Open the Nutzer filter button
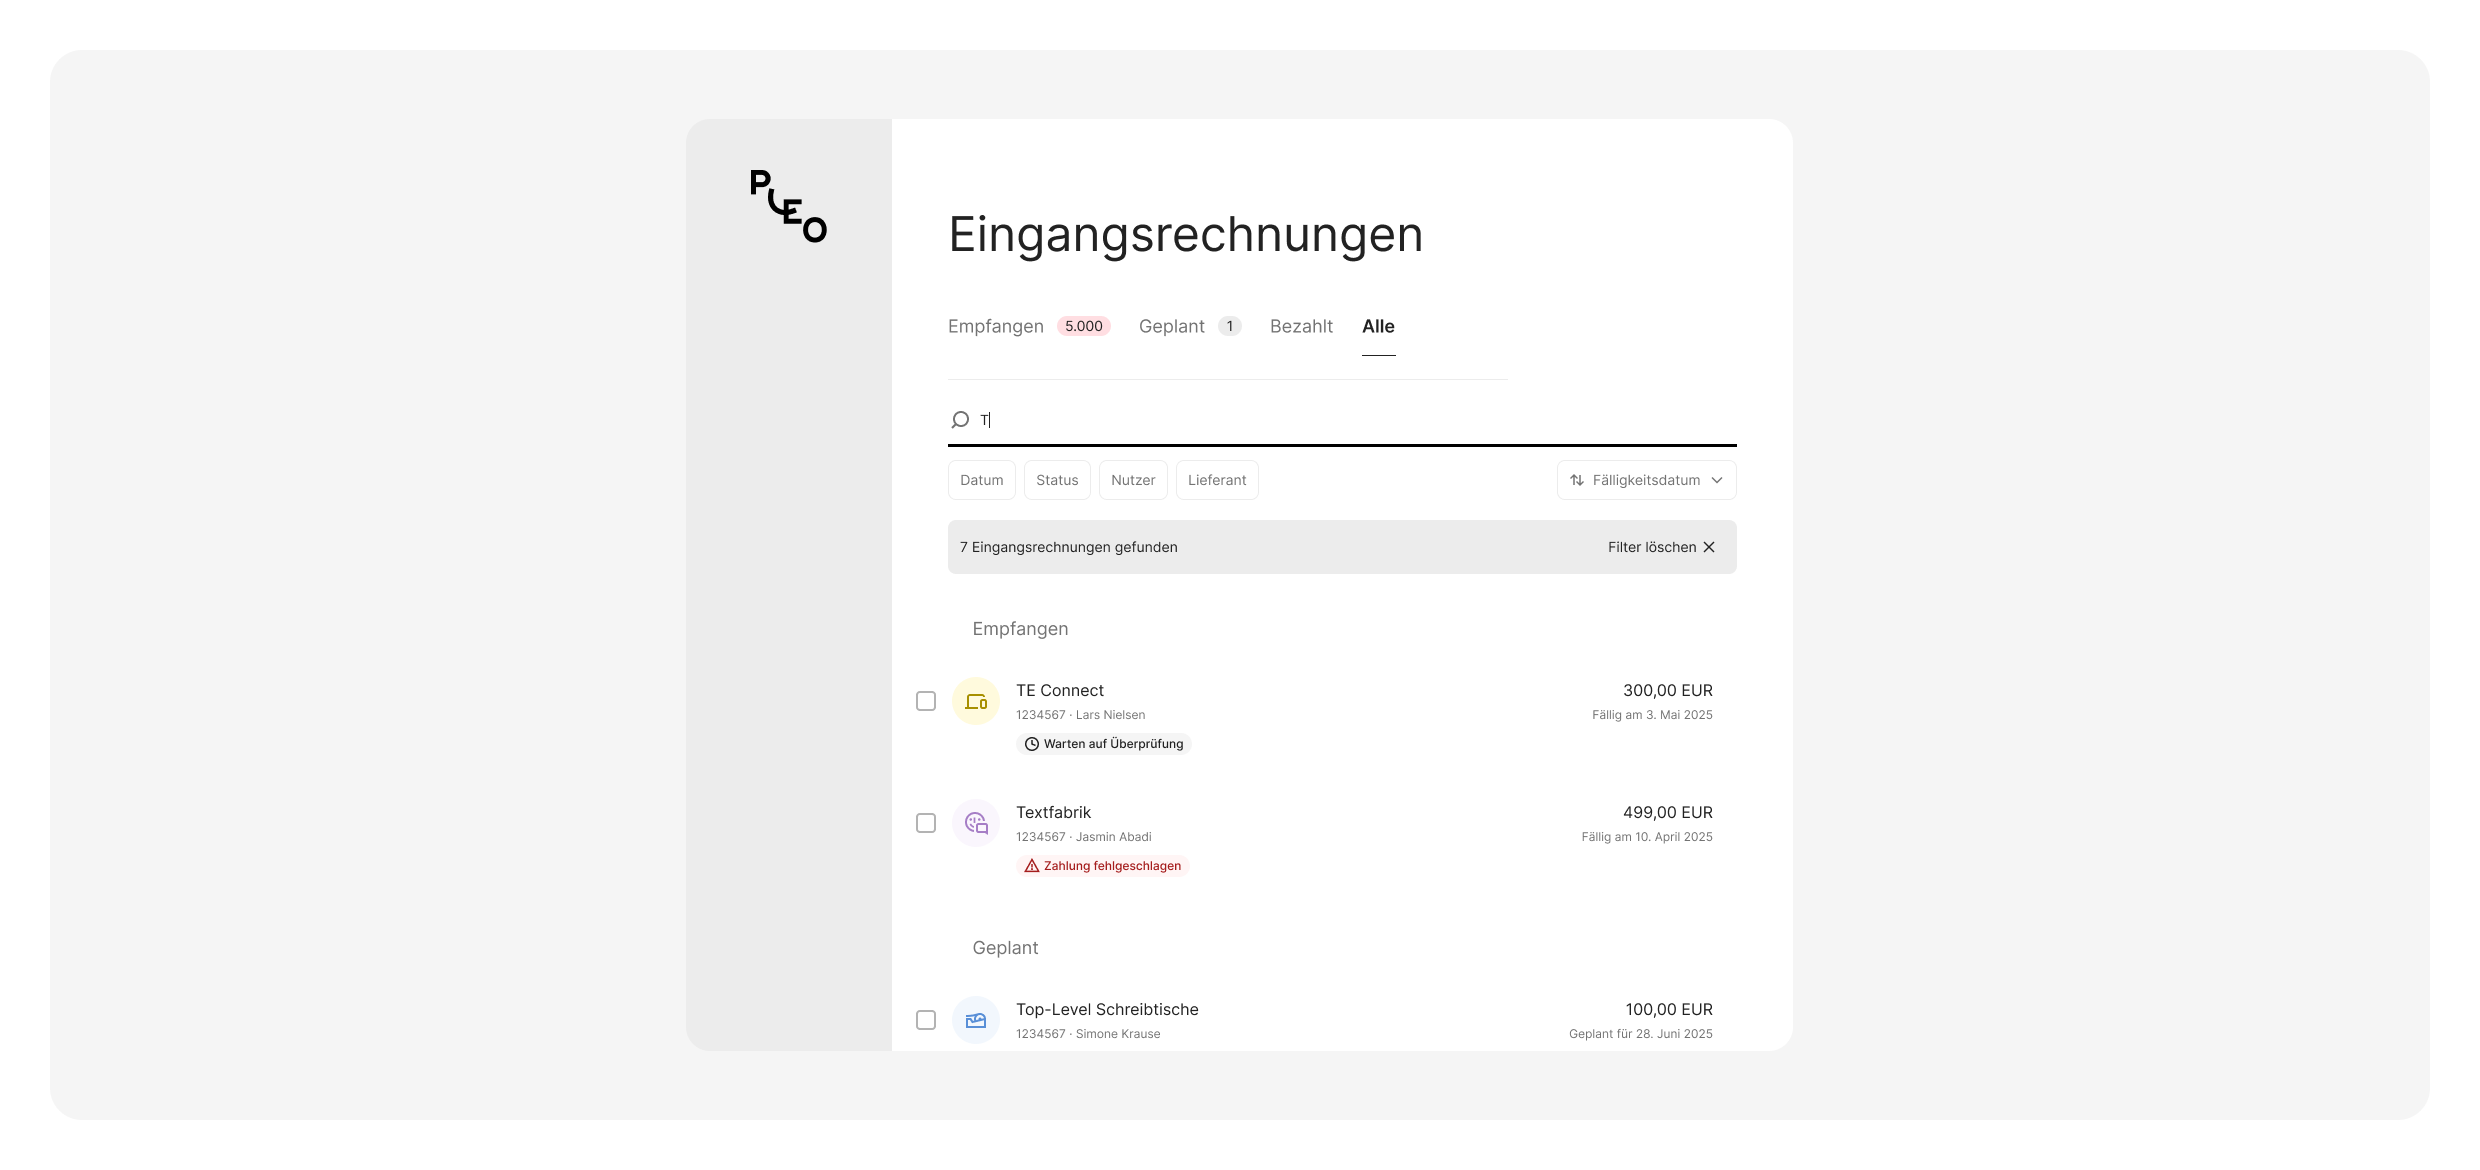Screen dimensions: 2480x1170 (x=1133, y=480)
